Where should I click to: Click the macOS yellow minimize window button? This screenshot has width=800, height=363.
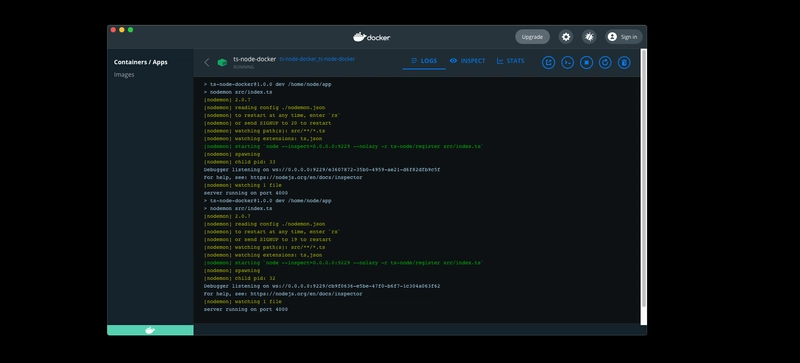122,30
